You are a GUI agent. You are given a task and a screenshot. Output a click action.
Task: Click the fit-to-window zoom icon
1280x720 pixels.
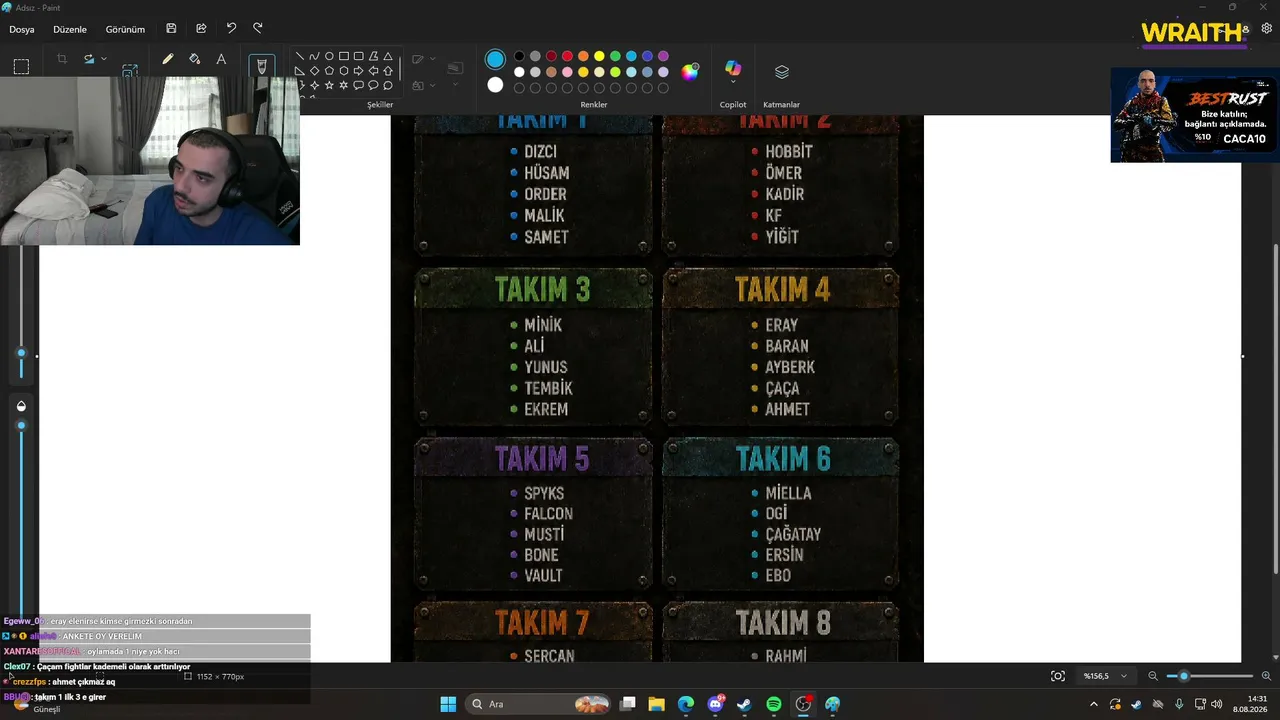click(1058, 676)
